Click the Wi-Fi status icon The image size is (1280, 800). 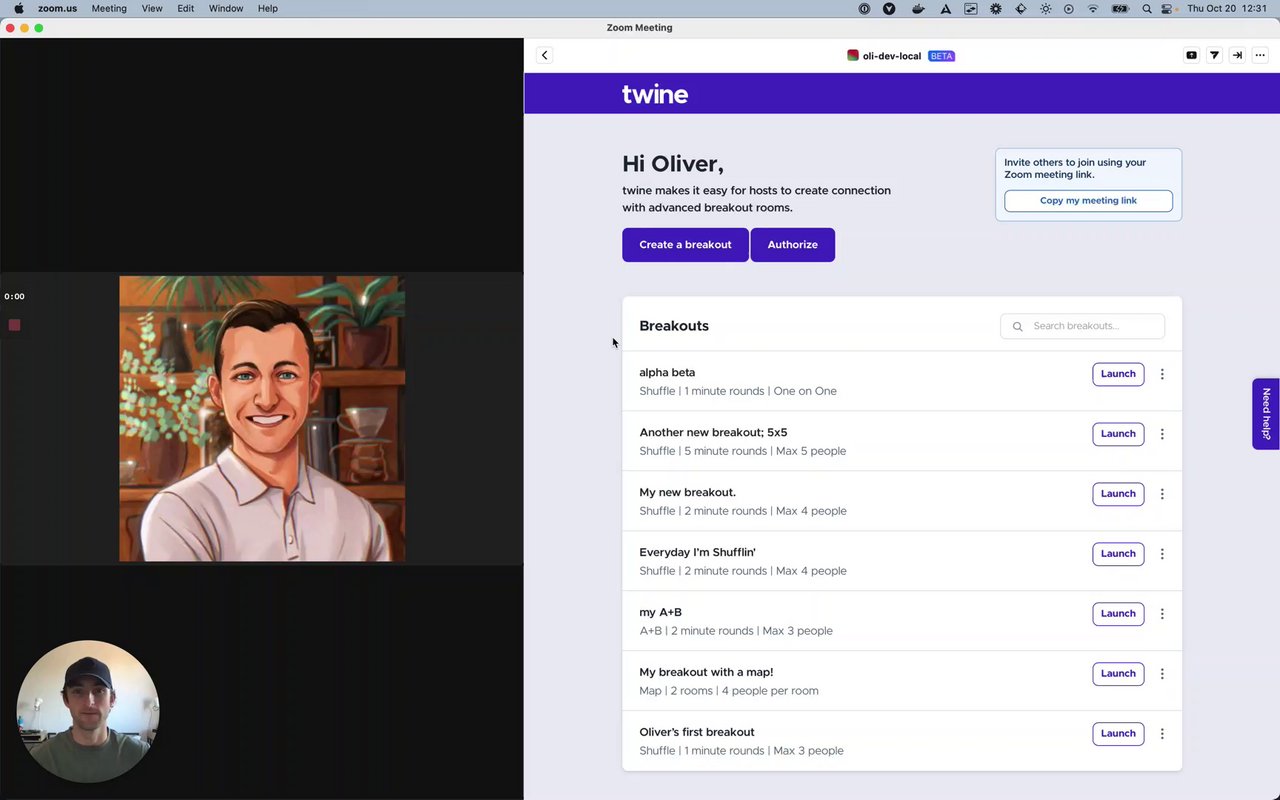click(1093, 8)
